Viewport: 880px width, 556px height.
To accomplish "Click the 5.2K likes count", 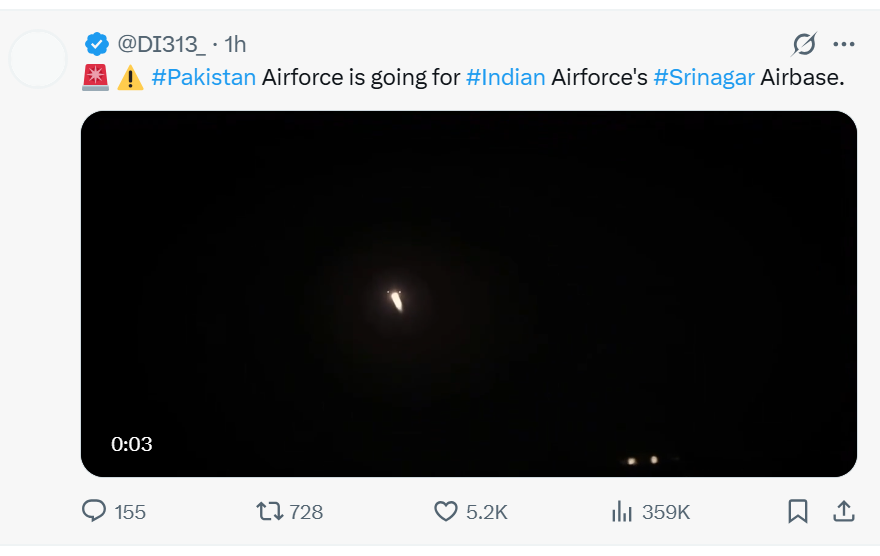I will click(487, 512).
